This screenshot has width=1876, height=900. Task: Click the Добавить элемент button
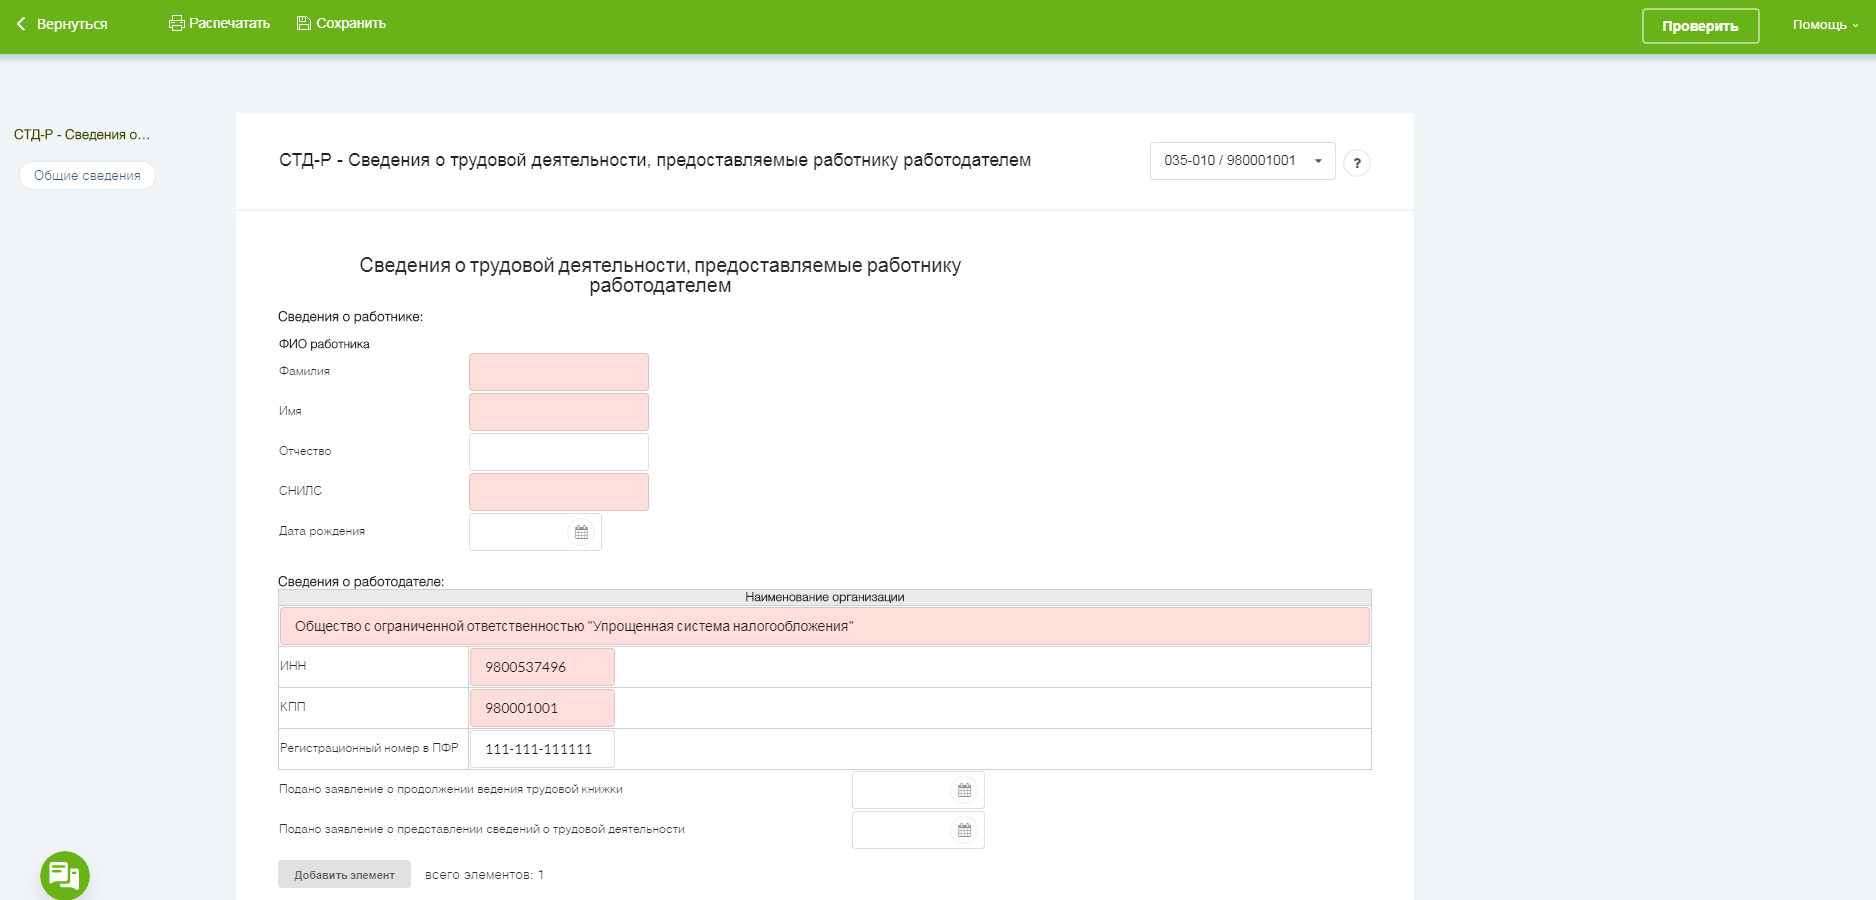coord(344,874)
